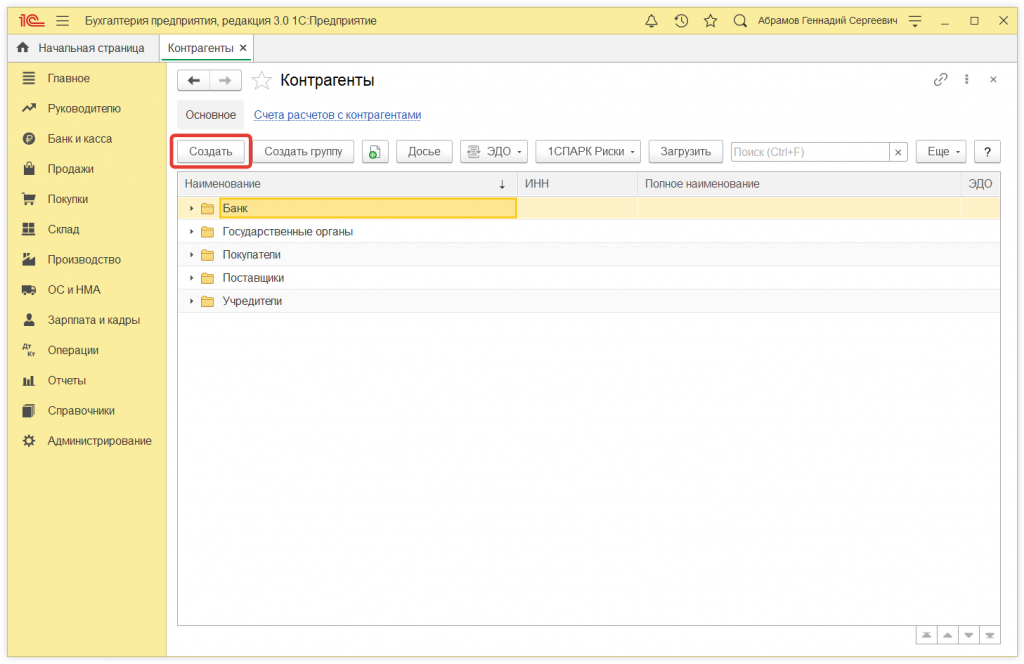Screen dimensions: 1024x664
Task: Click the copy-link chain icon
Action: pyautogui.click(x=940, y=80)
